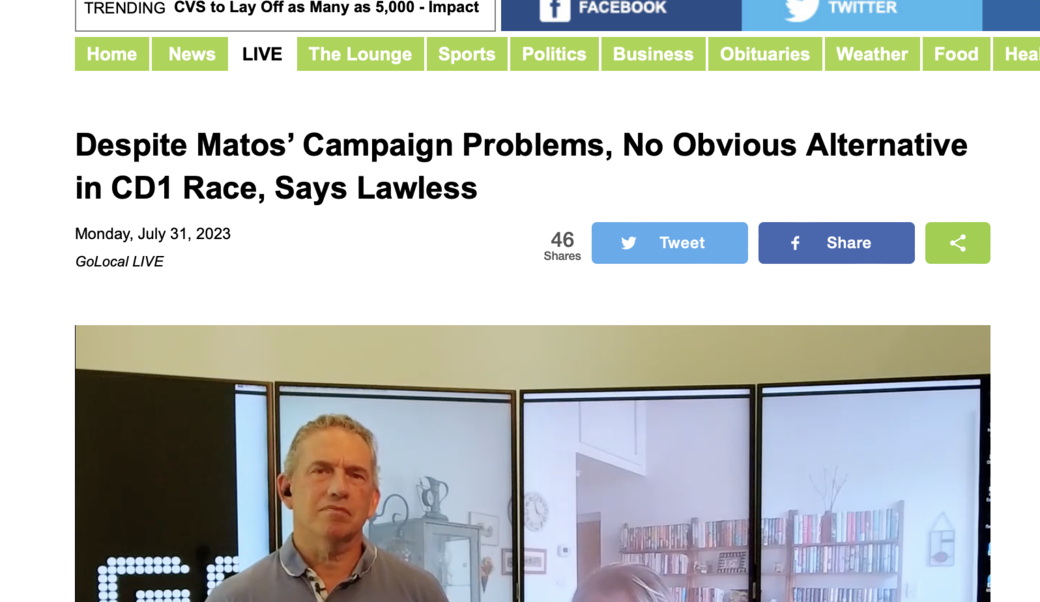Click the article headline about Matos
The width and height of the screenshot is (1040, 602).
click(521, 166)
